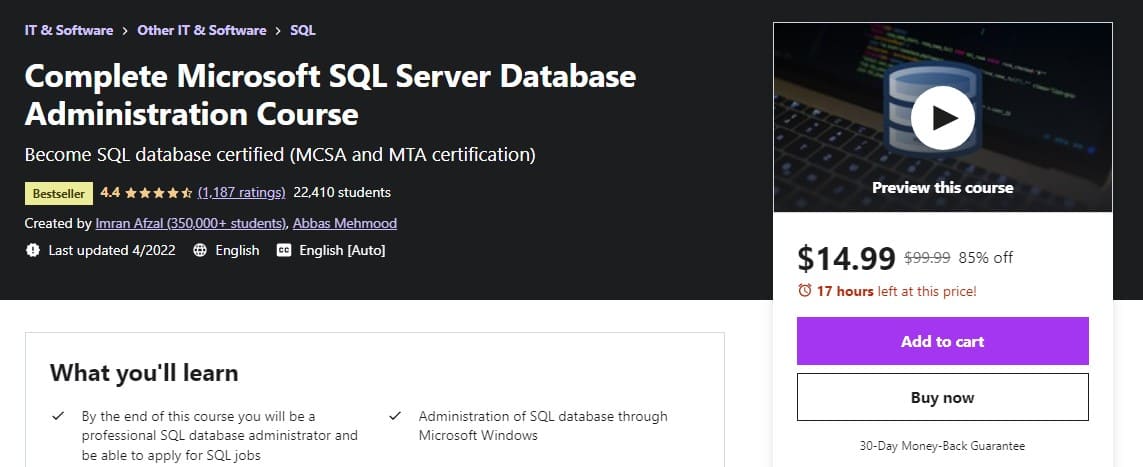Screen dimensions: 1143x467
Task: Click the course title heading
Action: click(330, 95)
